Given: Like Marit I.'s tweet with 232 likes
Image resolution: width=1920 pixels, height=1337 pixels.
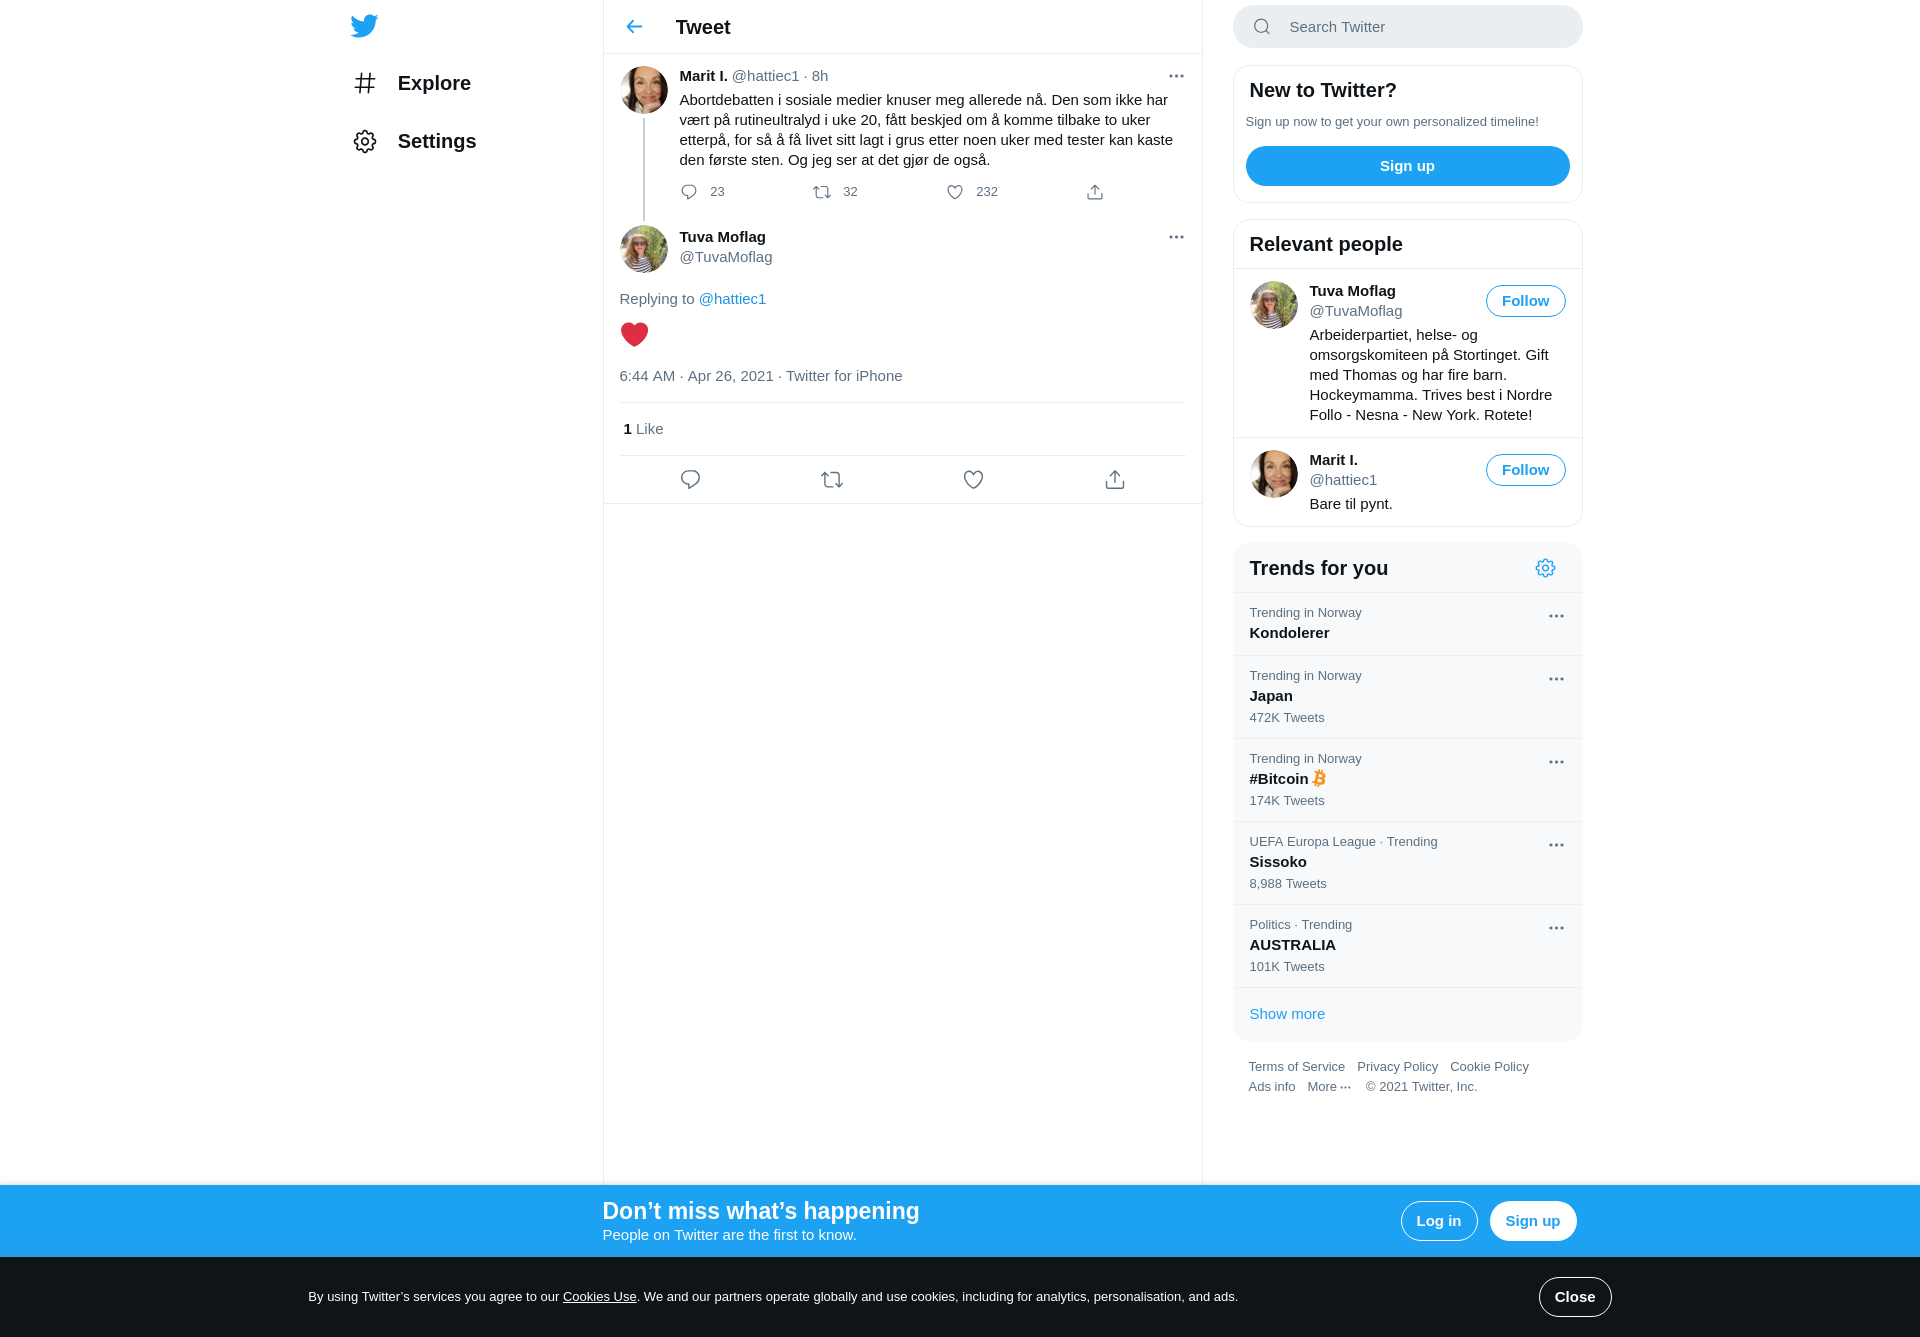Looking at the screenshot, I should 955,192.
